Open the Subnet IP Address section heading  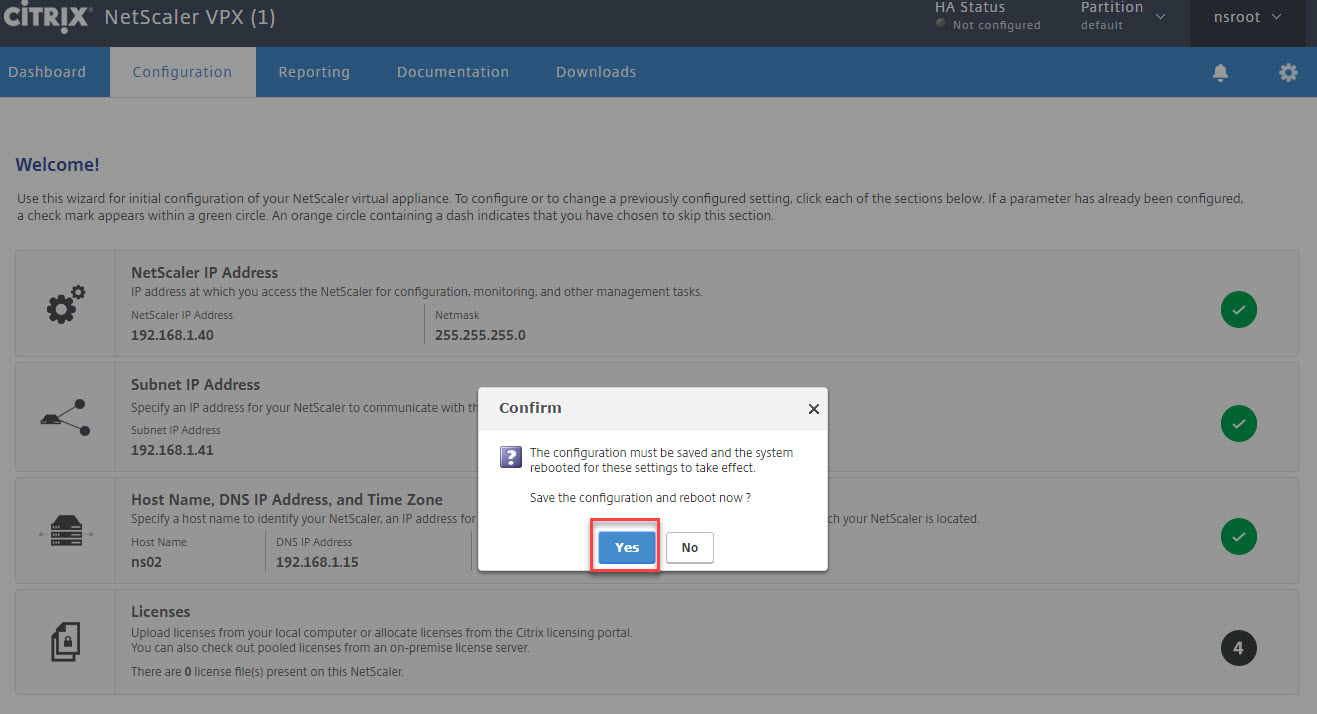click(195, 384)
